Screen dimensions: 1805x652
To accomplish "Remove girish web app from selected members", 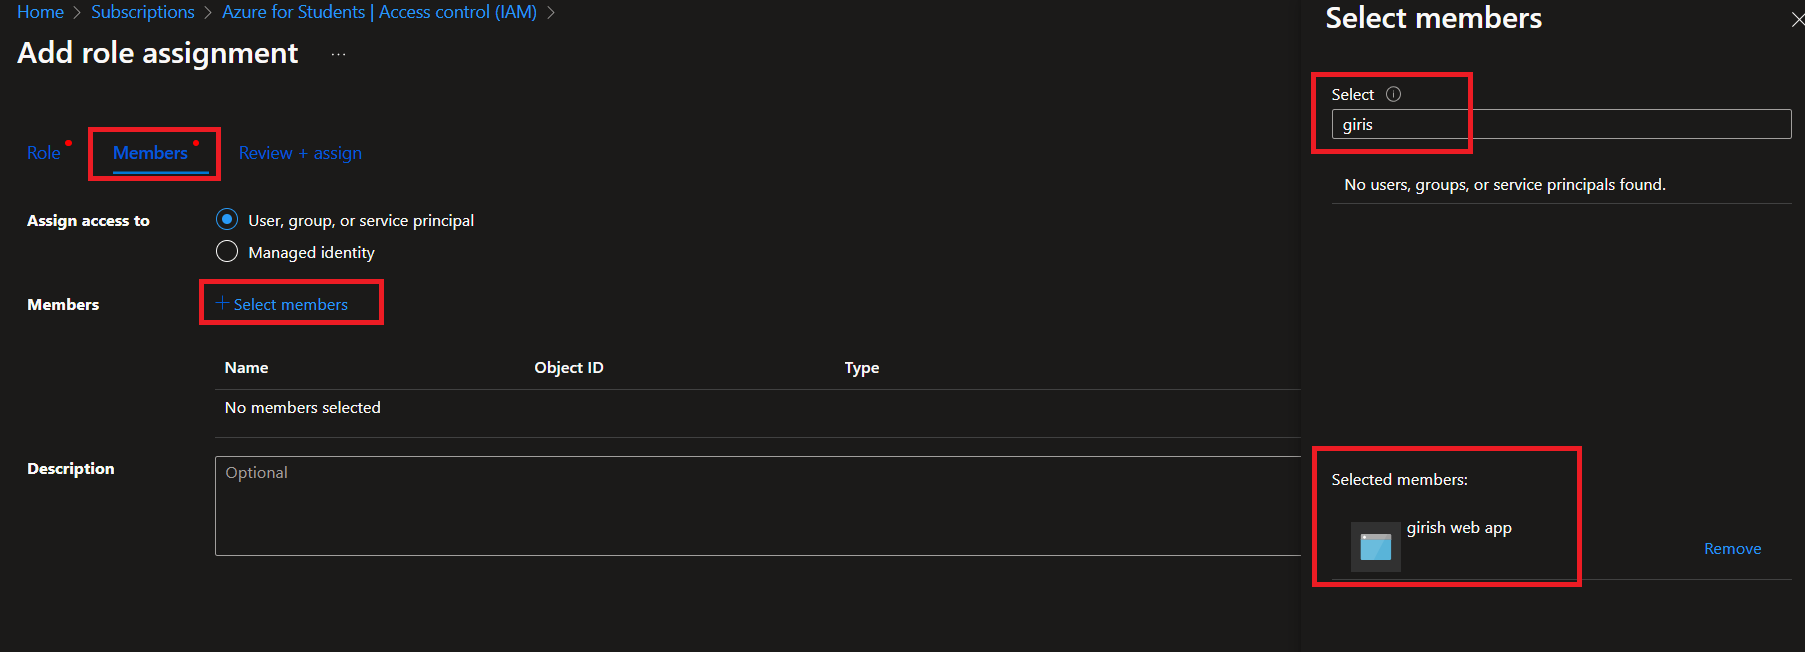I will tap(1732, 549).
